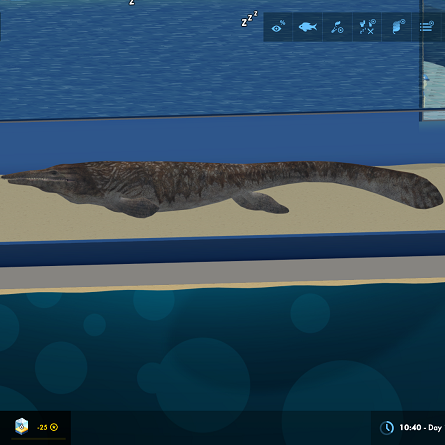
Task: Click the lagoon cube icon
Action: [21, 426]
